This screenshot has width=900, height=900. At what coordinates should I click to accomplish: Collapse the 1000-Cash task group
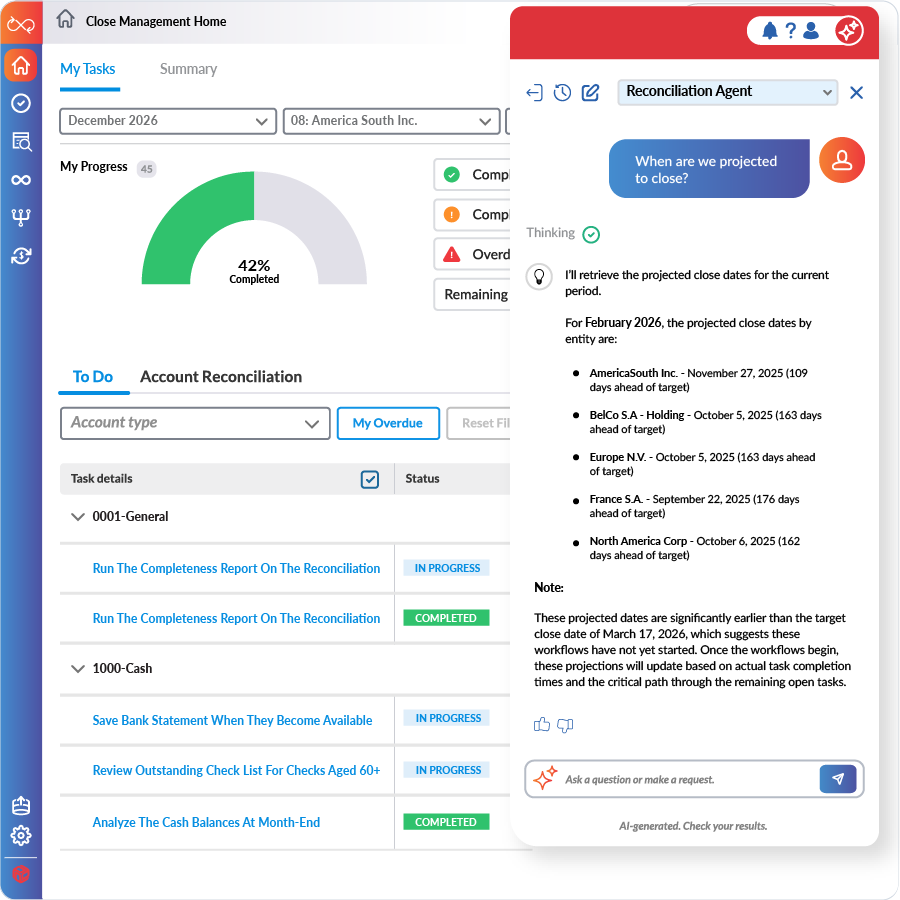pyautogui.click(x=77, y=669)
